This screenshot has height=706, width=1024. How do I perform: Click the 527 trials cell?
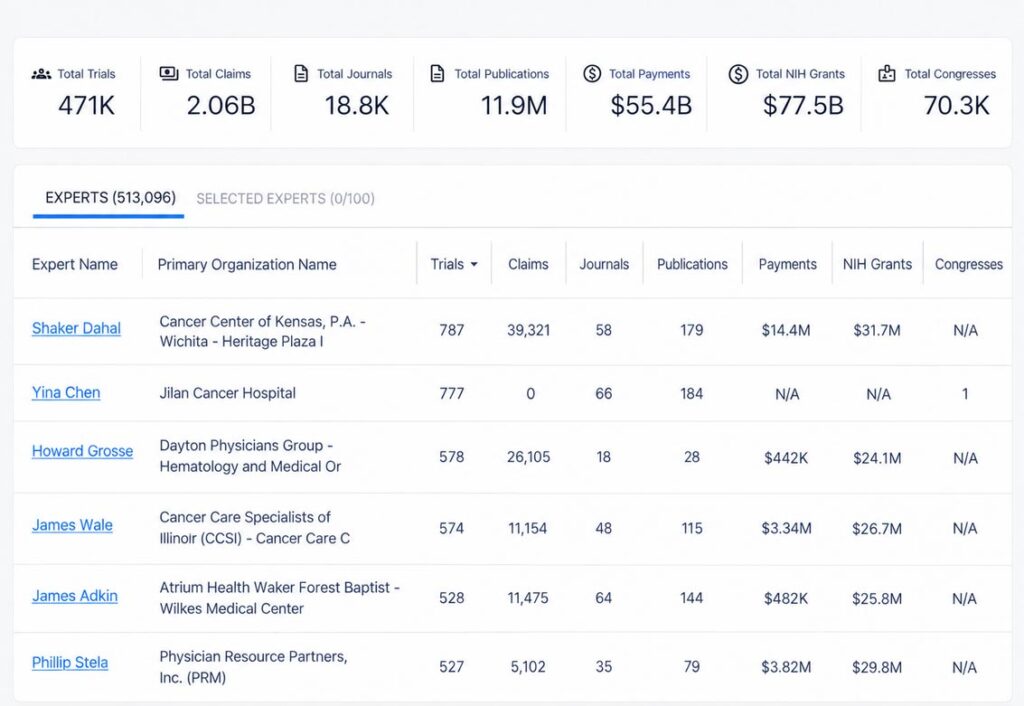point(451,666)
